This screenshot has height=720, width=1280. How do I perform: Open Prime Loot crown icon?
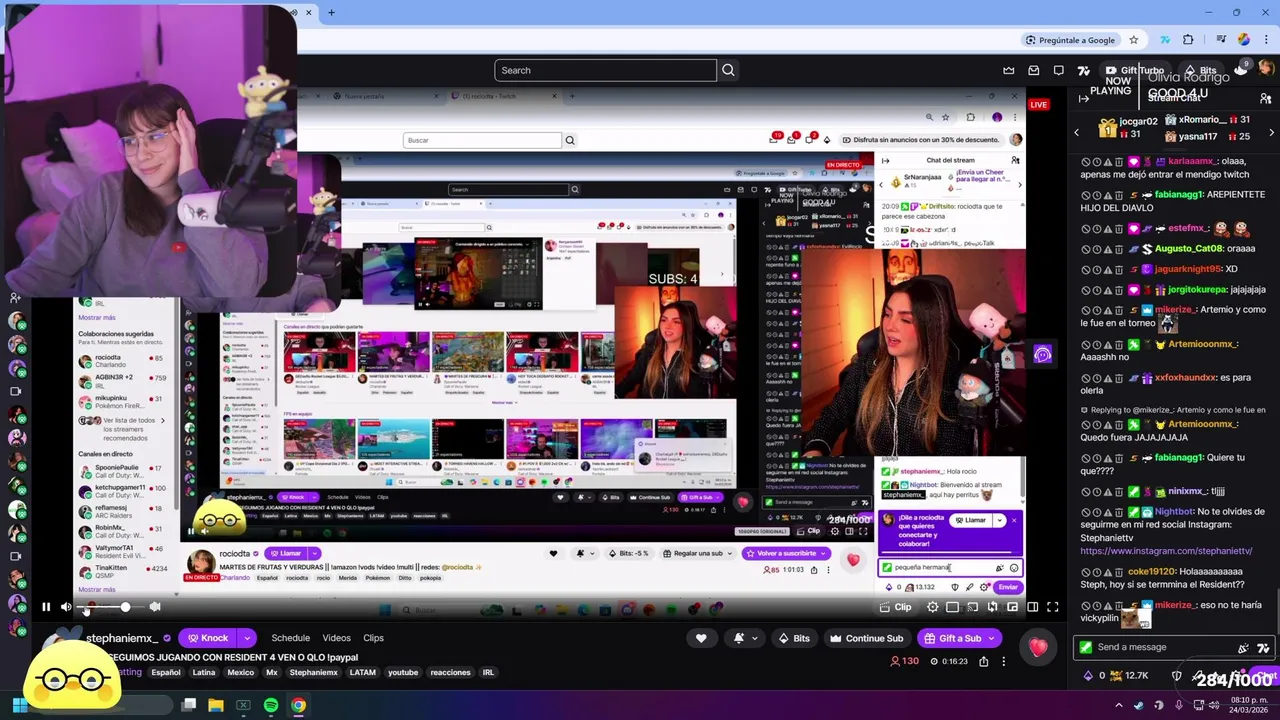[x=1009, y=70]
